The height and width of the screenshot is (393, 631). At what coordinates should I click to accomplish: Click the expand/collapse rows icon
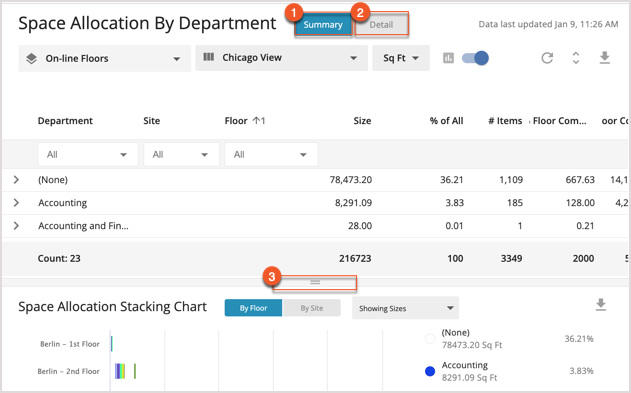576,58
